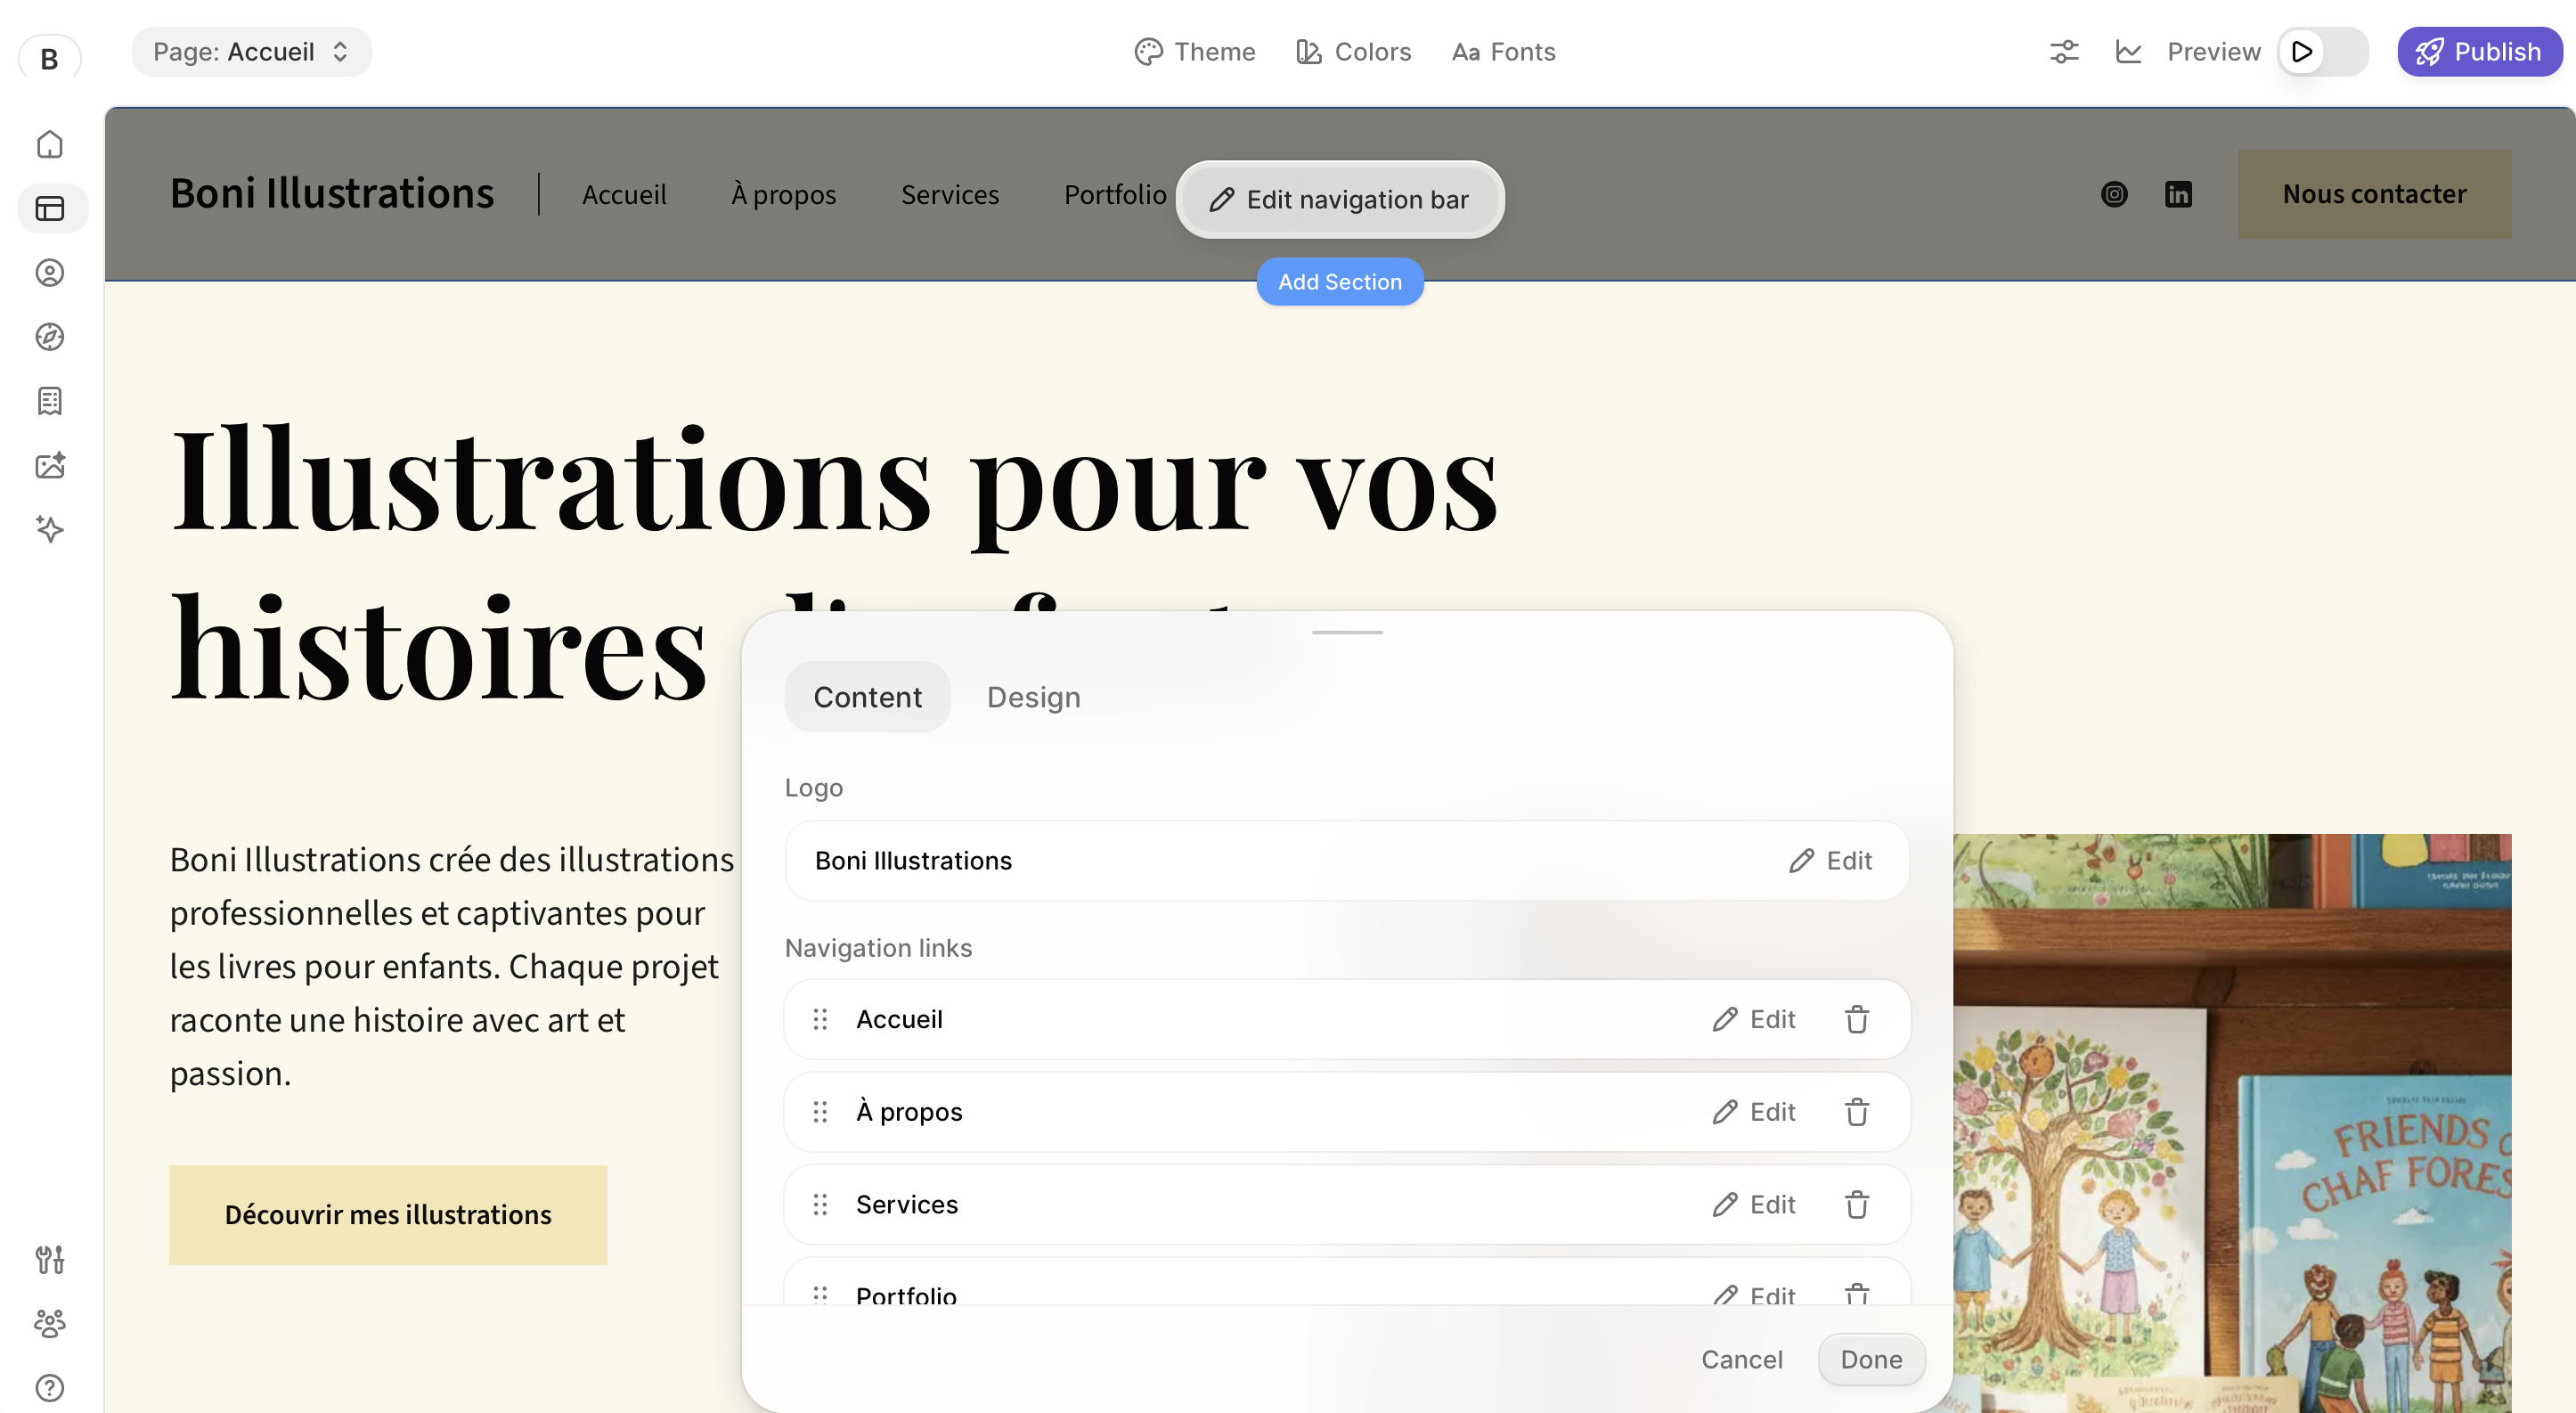This screenshot has width=2576, height=1413.
Task: Open the account profile sidebar icon
Action: (x=49, y=272)
